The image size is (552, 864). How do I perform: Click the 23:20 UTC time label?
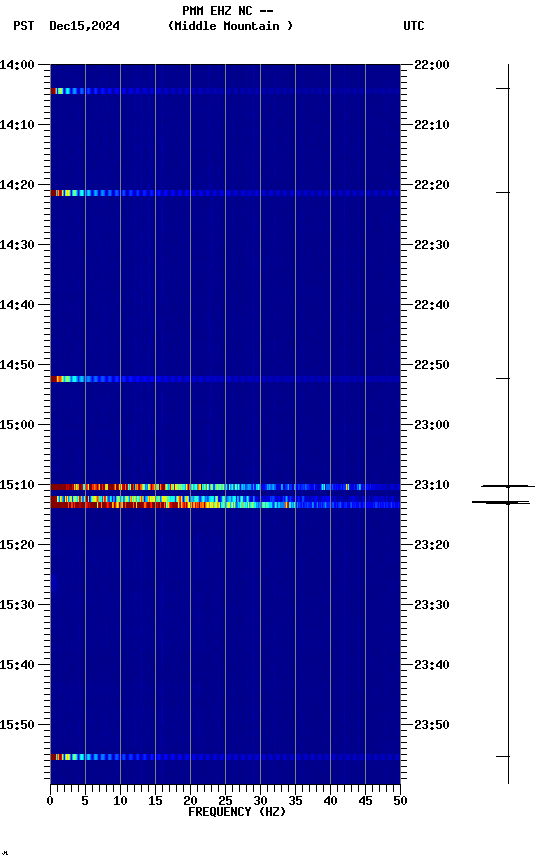[x=432, y=545]
